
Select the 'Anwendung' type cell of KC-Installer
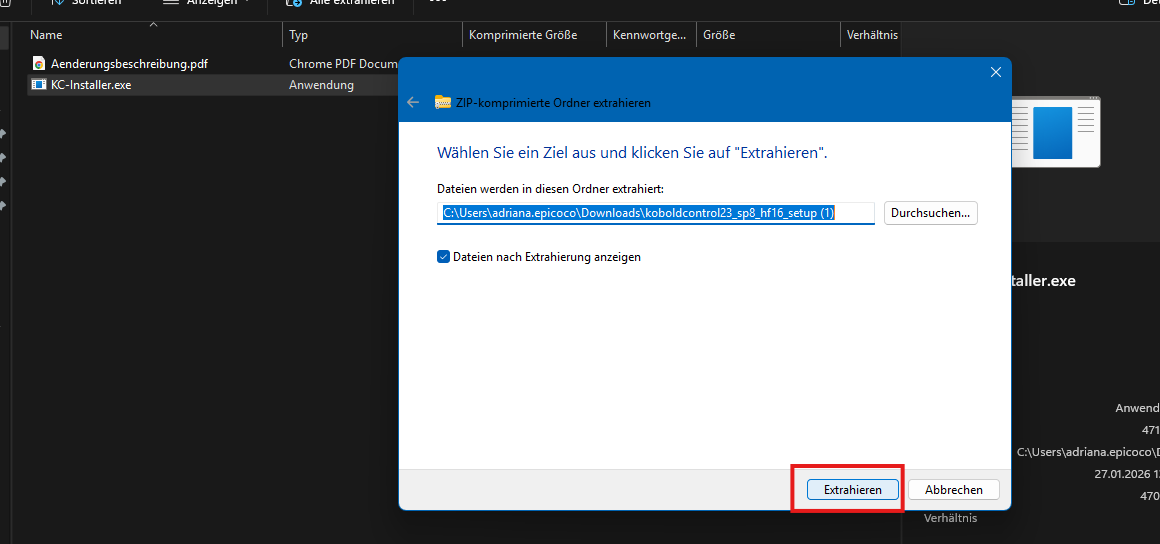[x=322, y=85]
